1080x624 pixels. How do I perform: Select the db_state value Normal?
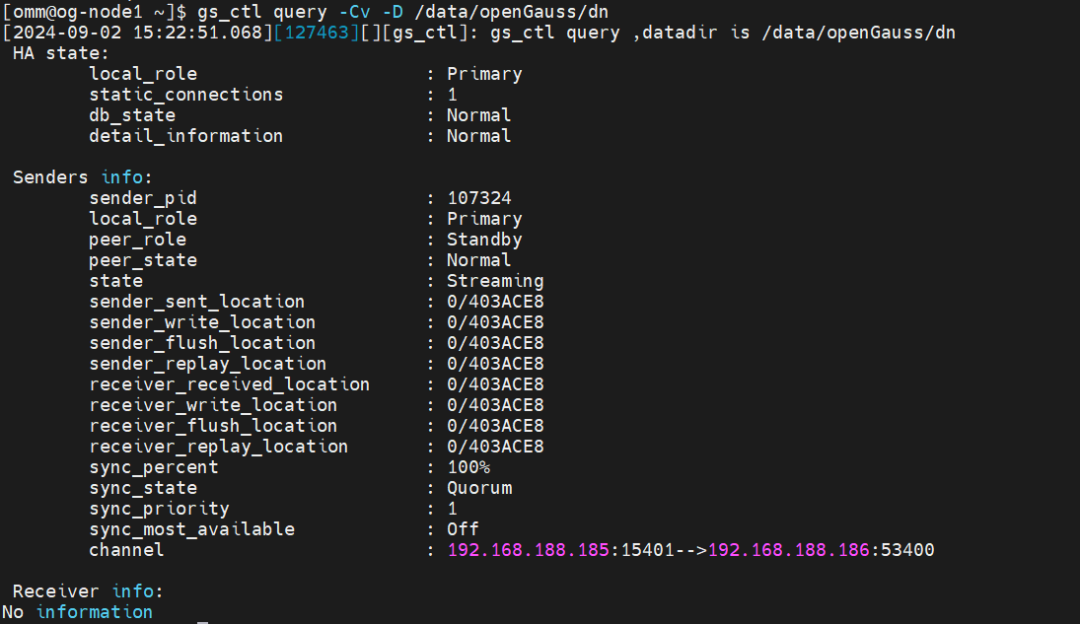coord(479,115)
